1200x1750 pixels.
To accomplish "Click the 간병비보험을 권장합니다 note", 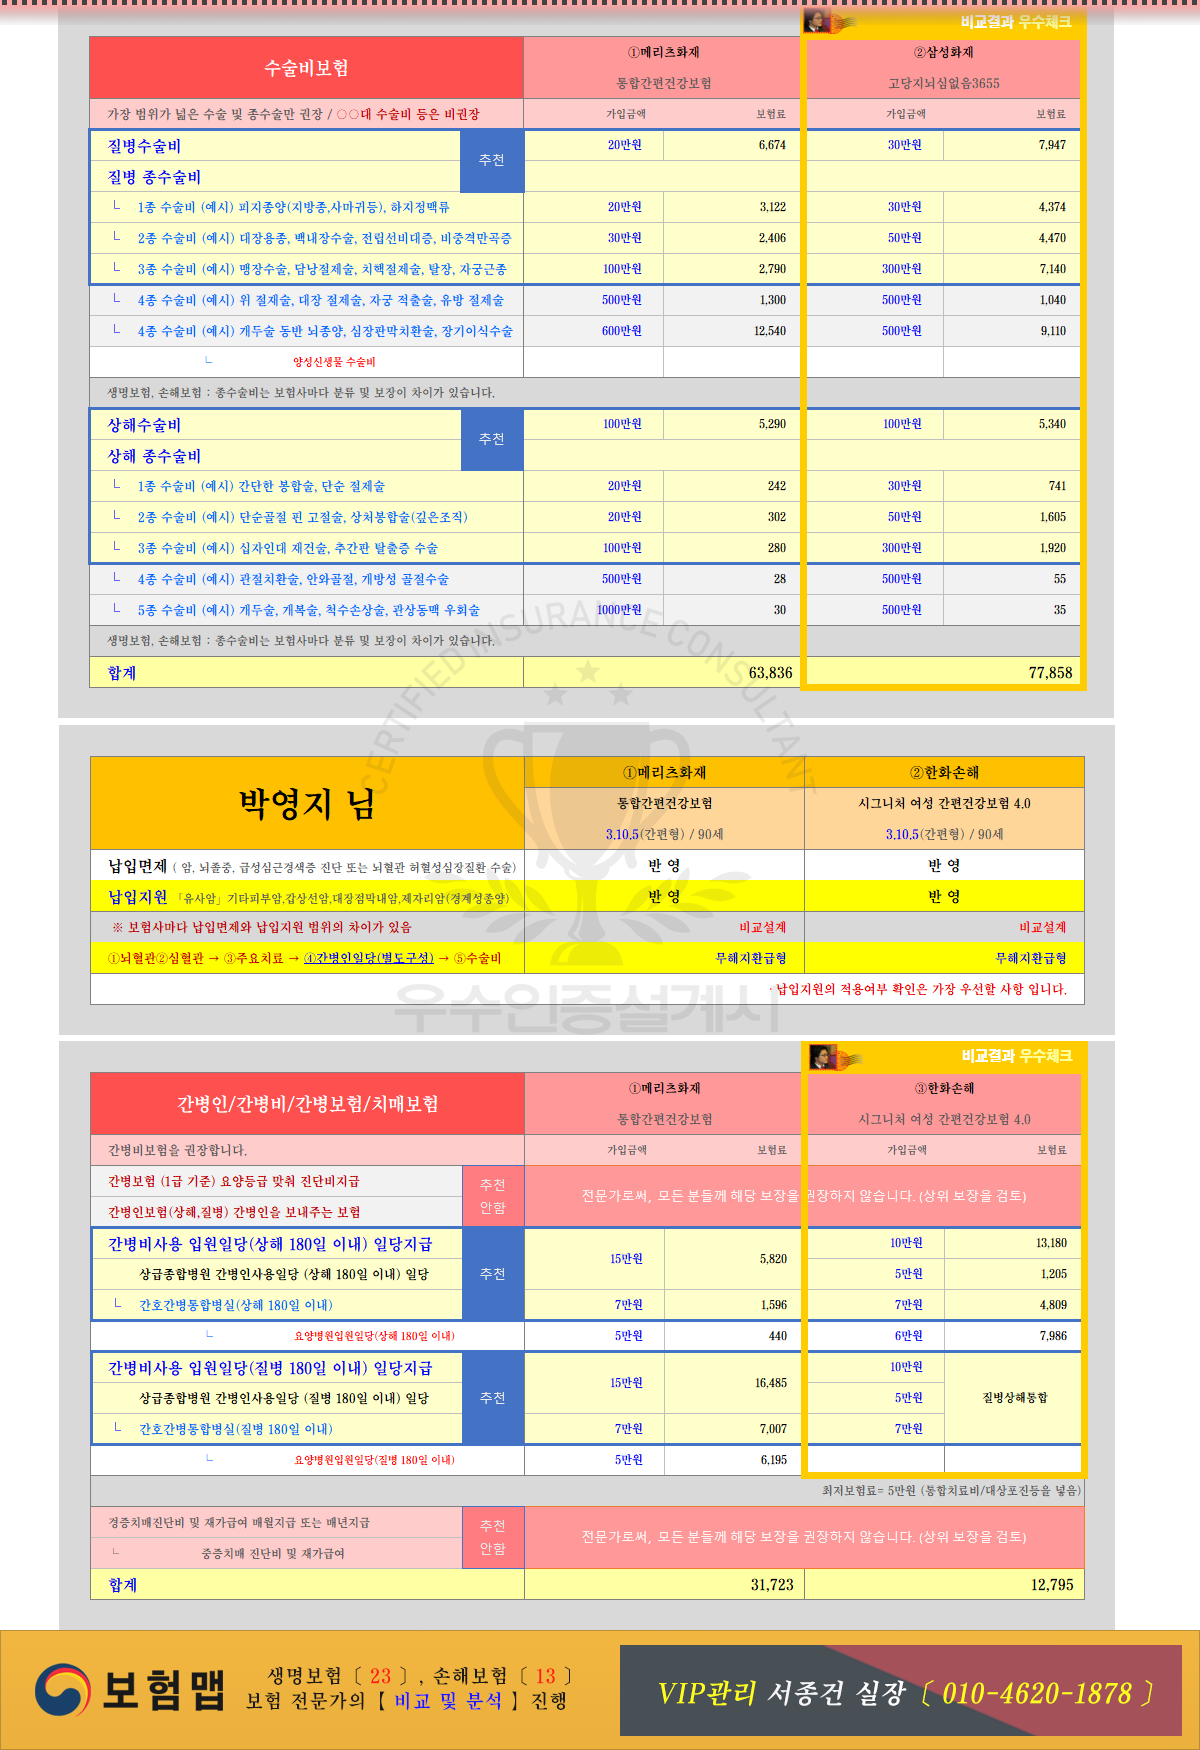I will [177, 1150].
